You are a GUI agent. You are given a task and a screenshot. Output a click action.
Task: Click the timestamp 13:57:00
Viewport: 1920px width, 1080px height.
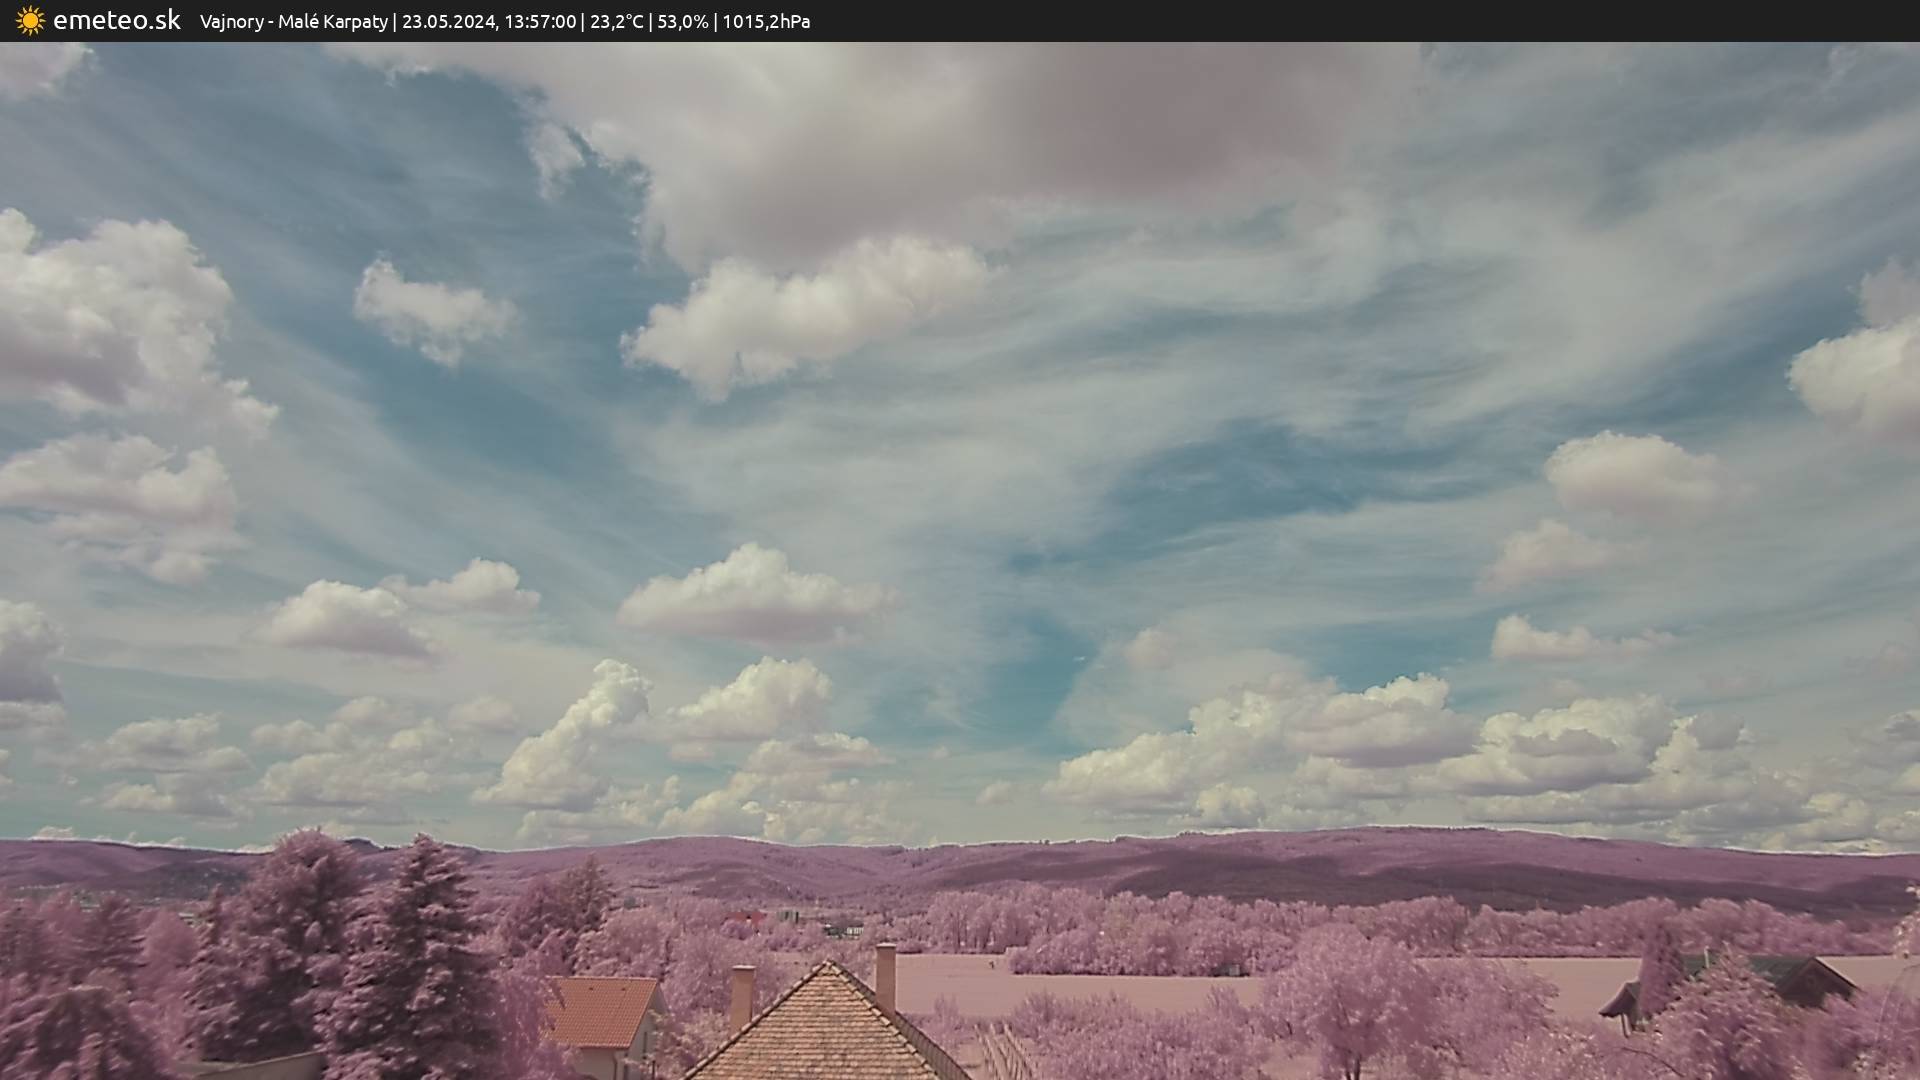click(540, 22)
